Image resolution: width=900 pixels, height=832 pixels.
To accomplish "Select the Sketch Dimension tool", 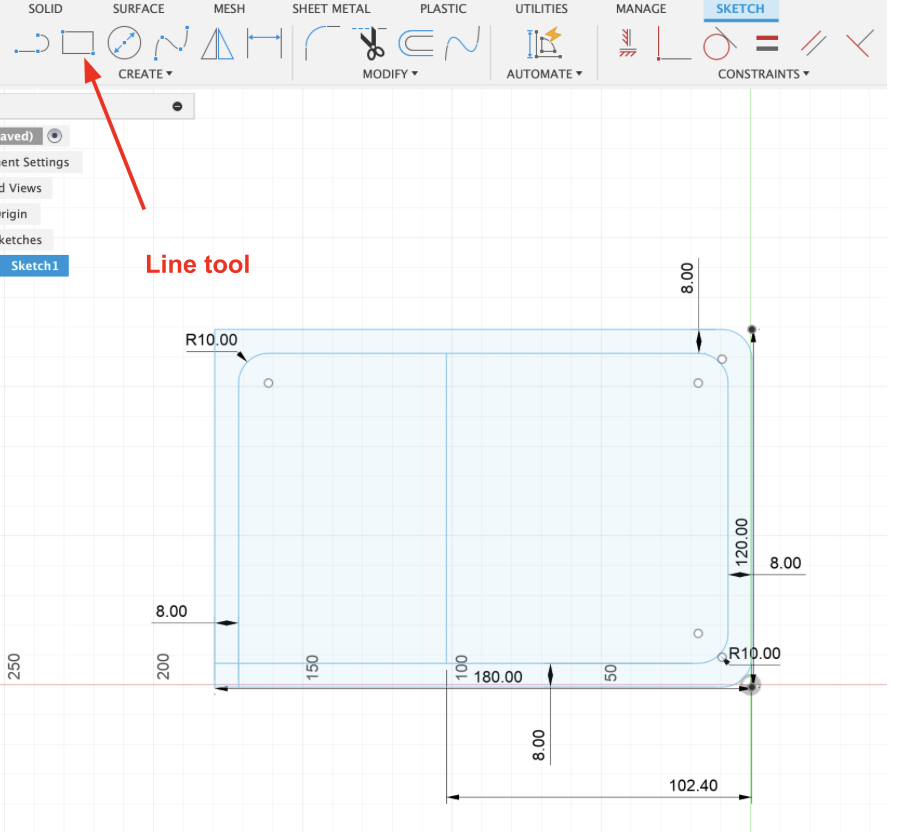I will point(265,43).
